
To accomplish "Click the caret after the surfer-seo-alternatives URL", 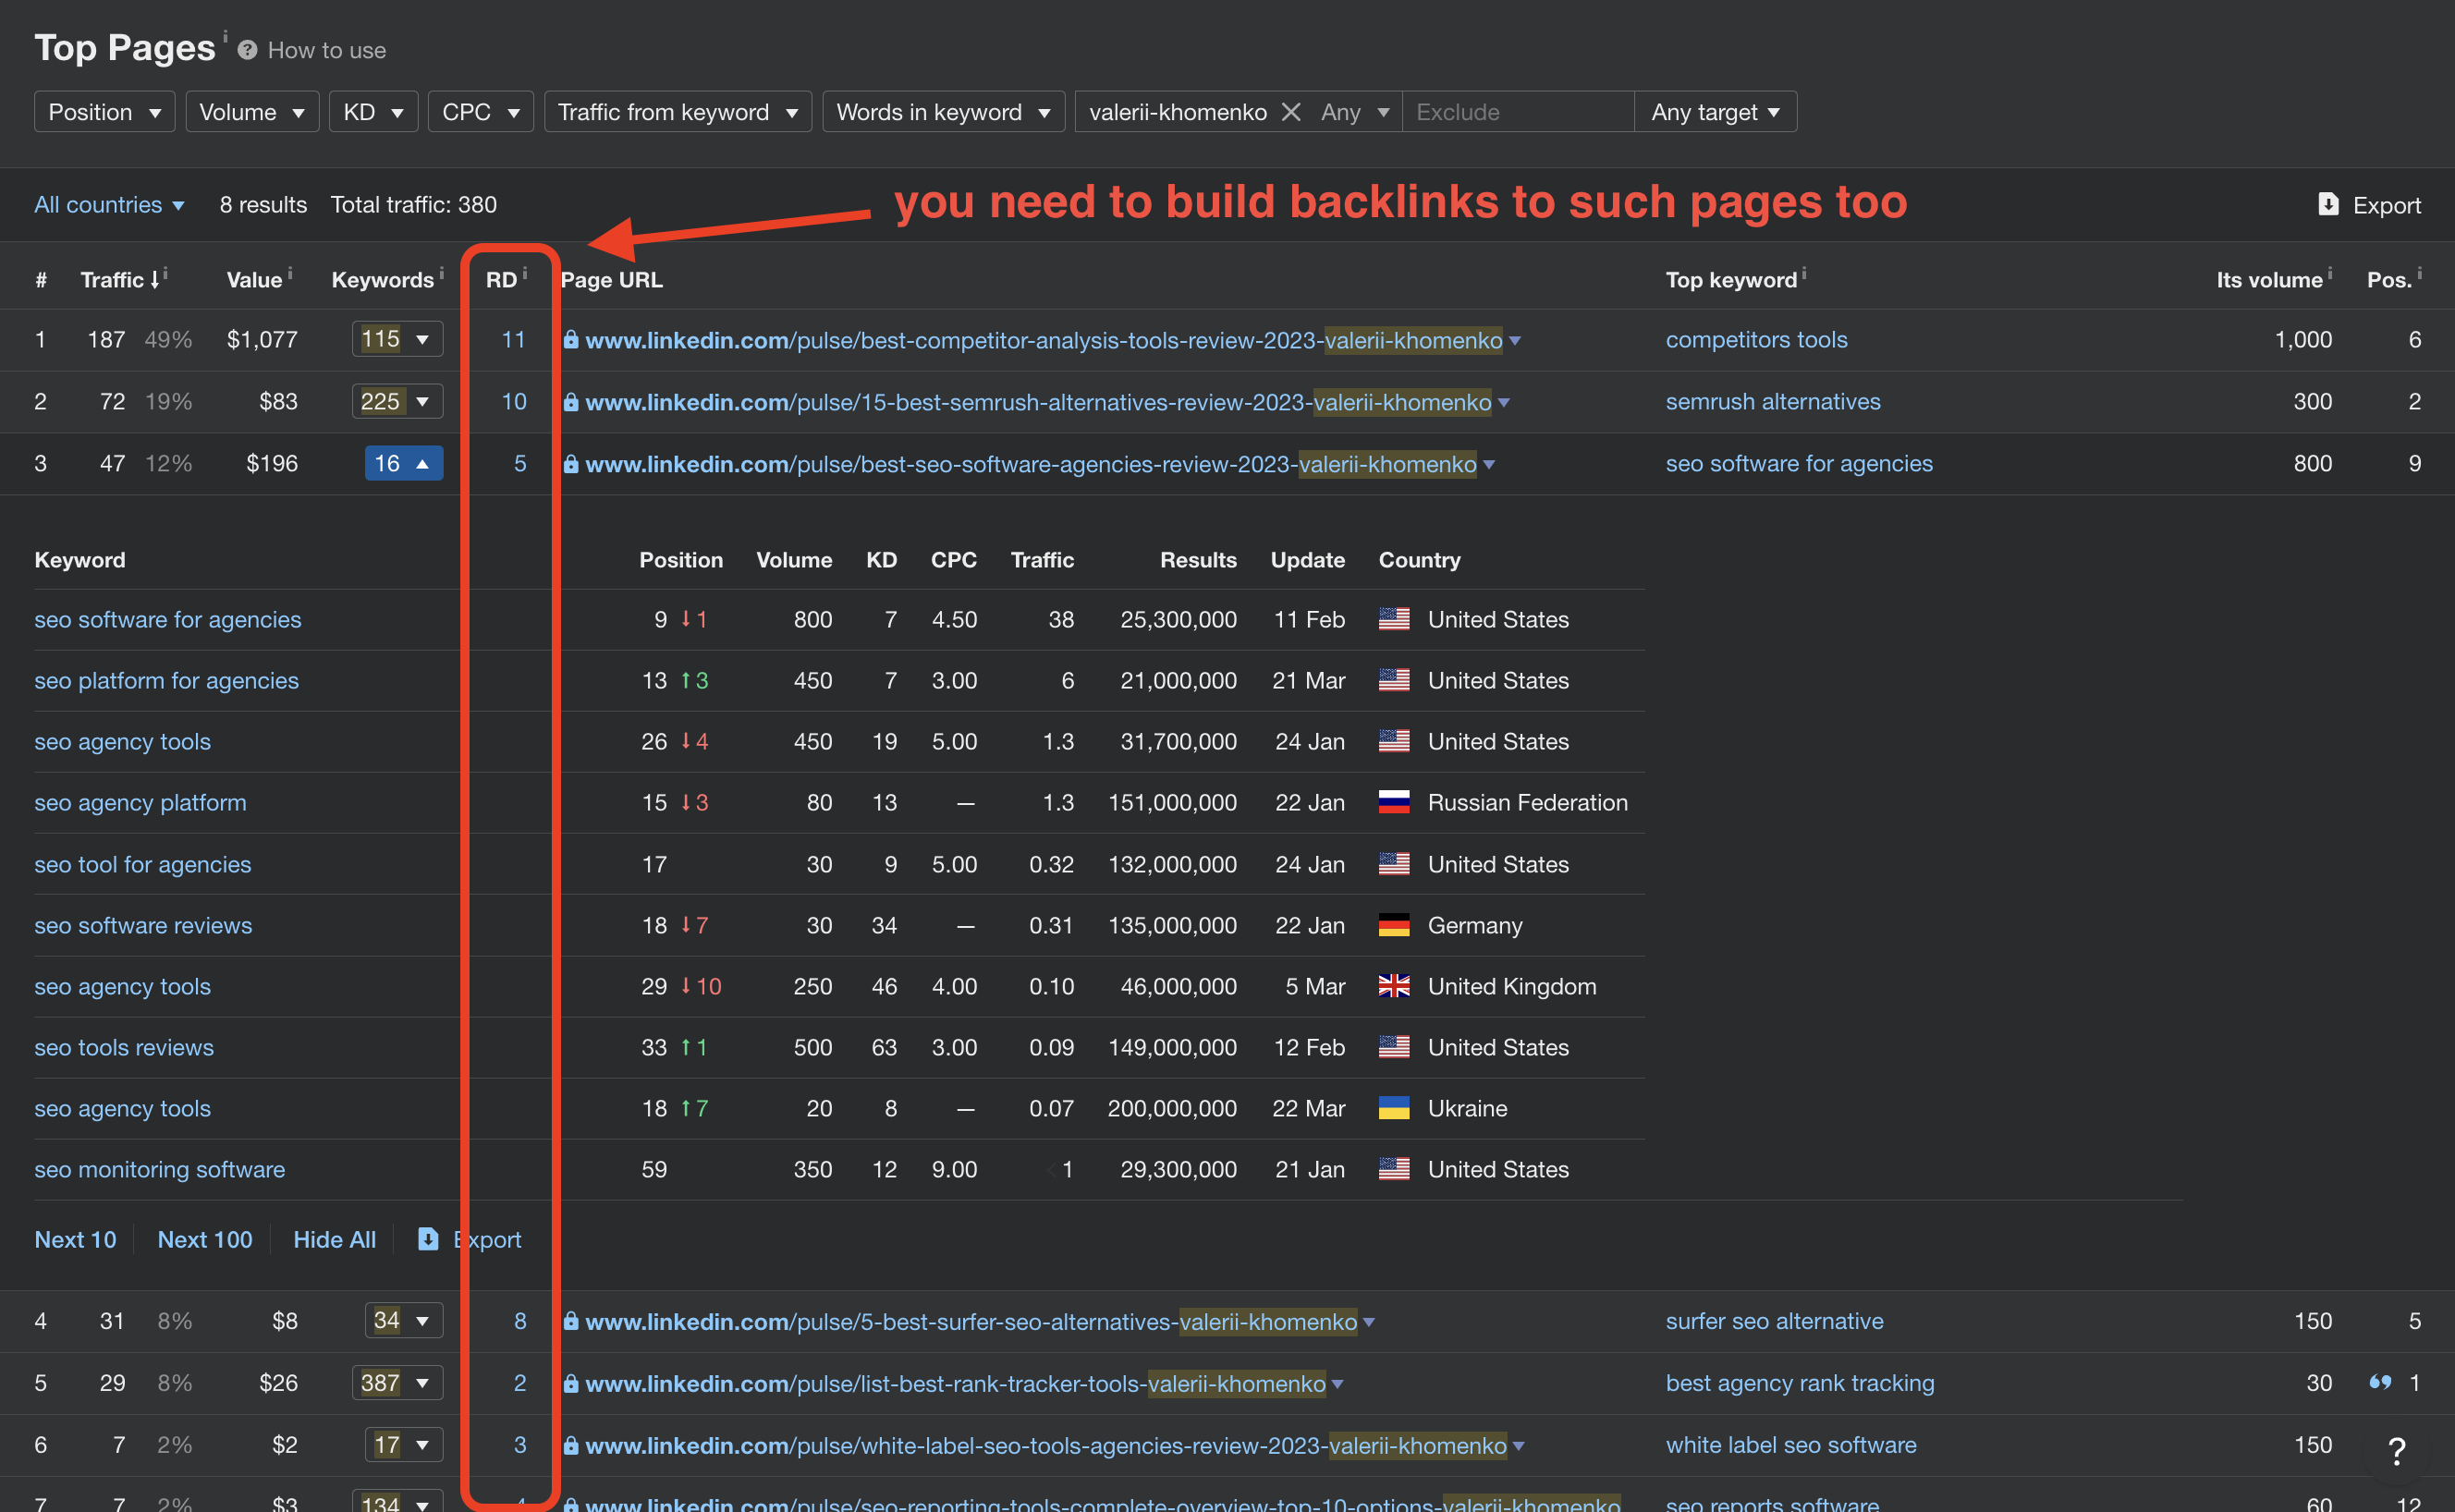I will click(1369, 1323).
